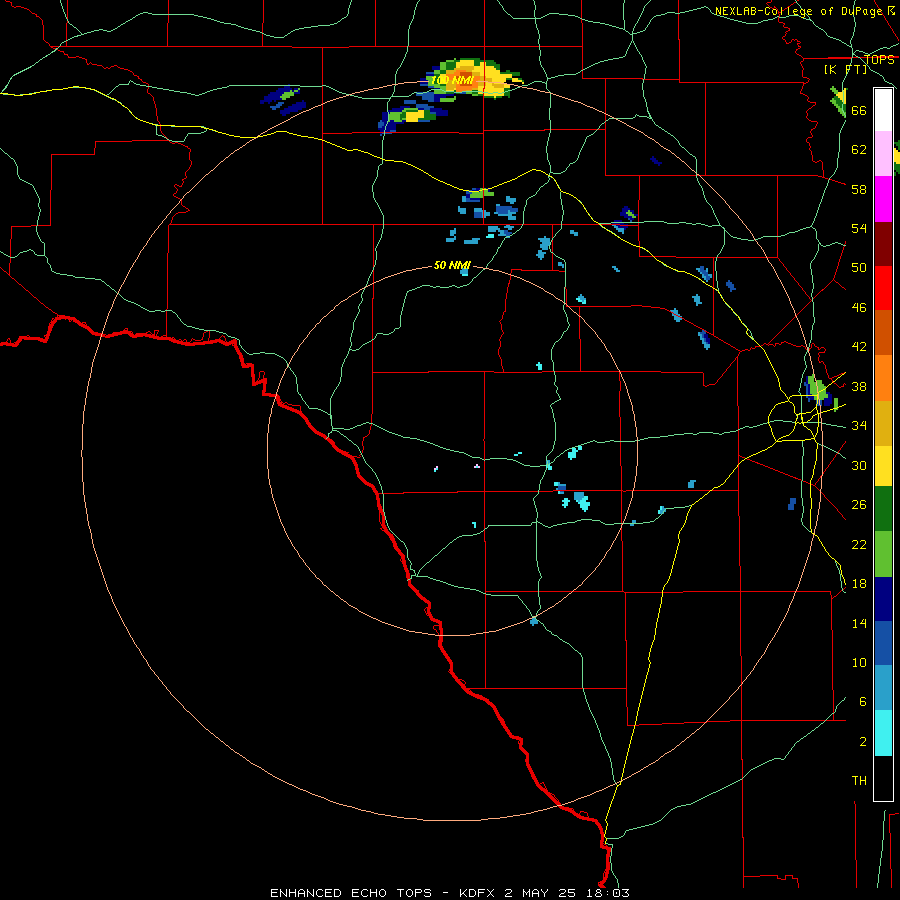Viewport: 900px width, 900px height.
Task: Select the 50 value on the legend
Action: [x=859, y=267]
